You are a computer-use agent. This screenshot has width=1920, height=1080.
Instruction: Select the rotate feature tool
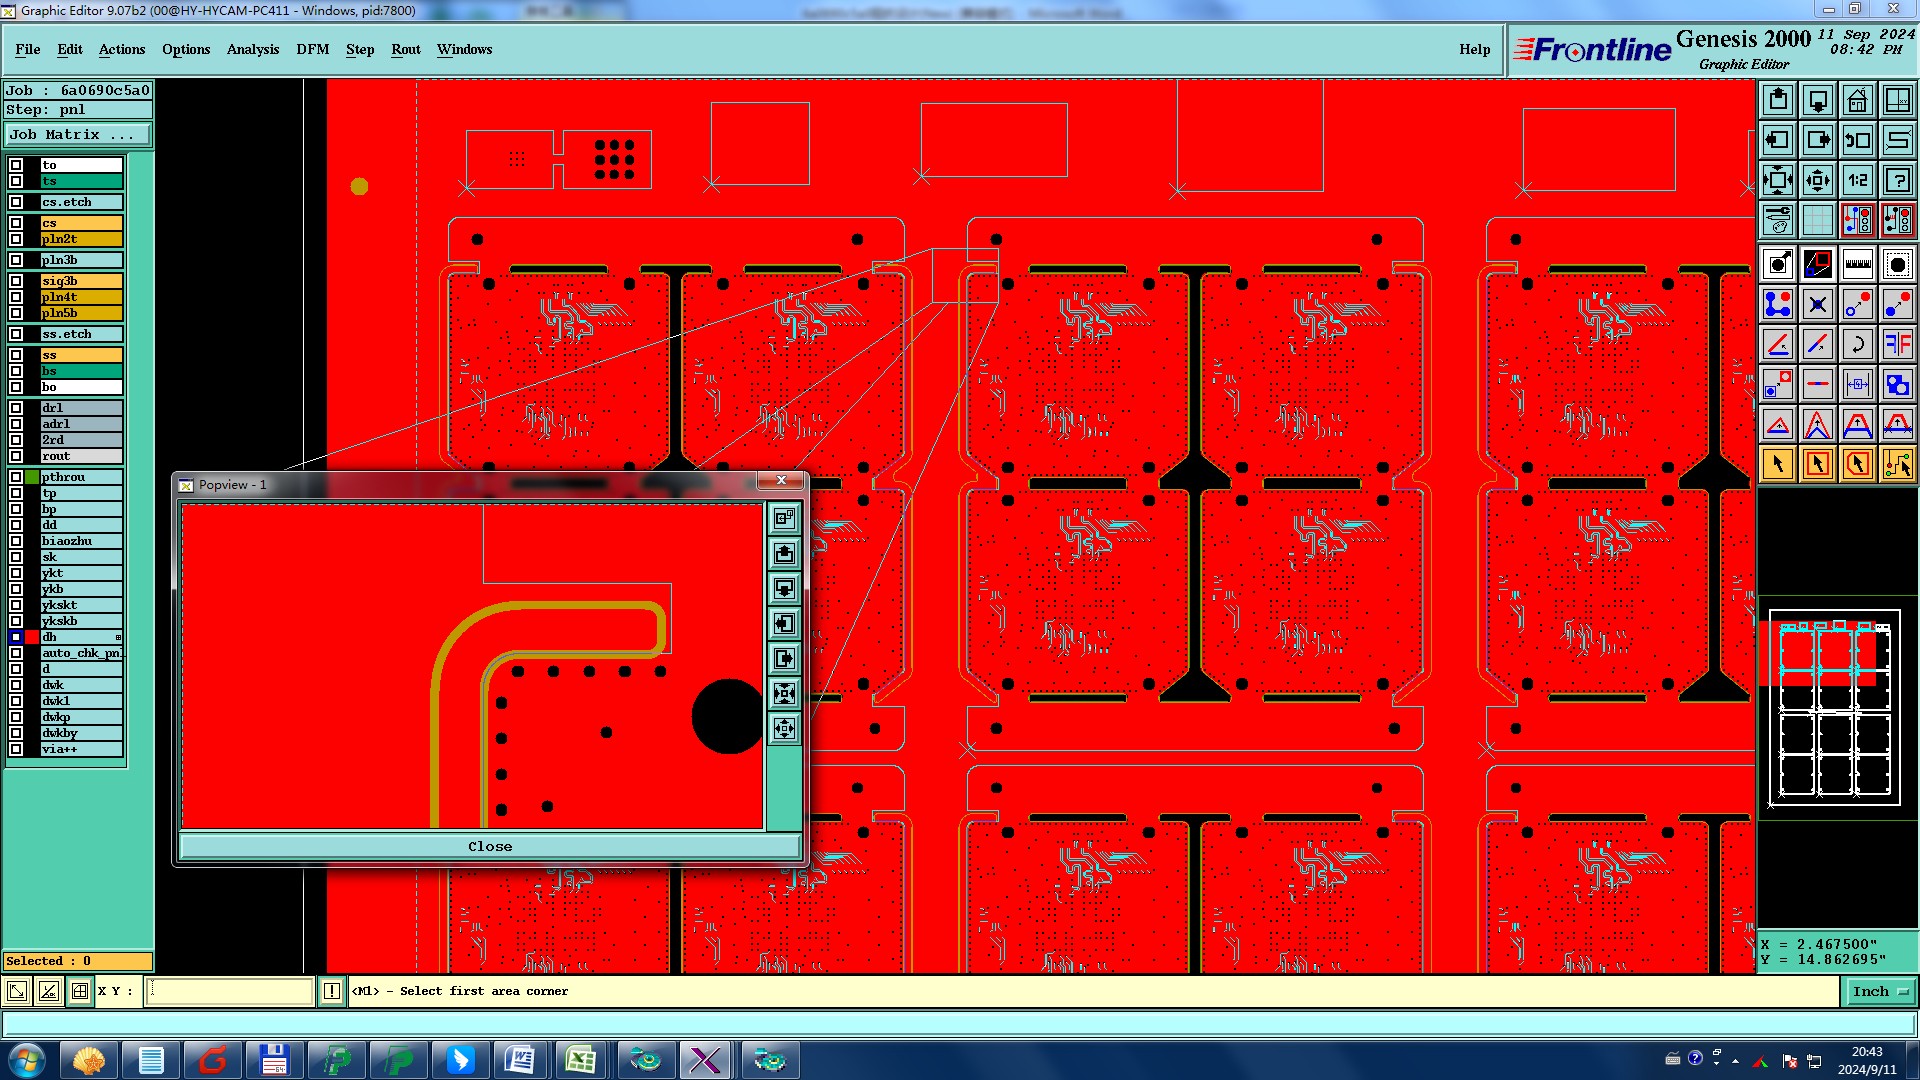point(1857,344)
